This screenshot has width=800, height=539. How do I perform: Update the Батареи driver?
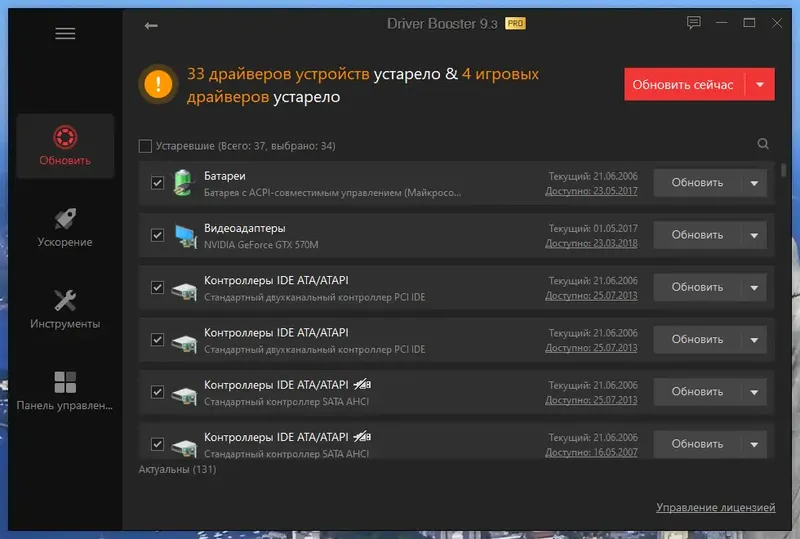(x=697, y=183)
